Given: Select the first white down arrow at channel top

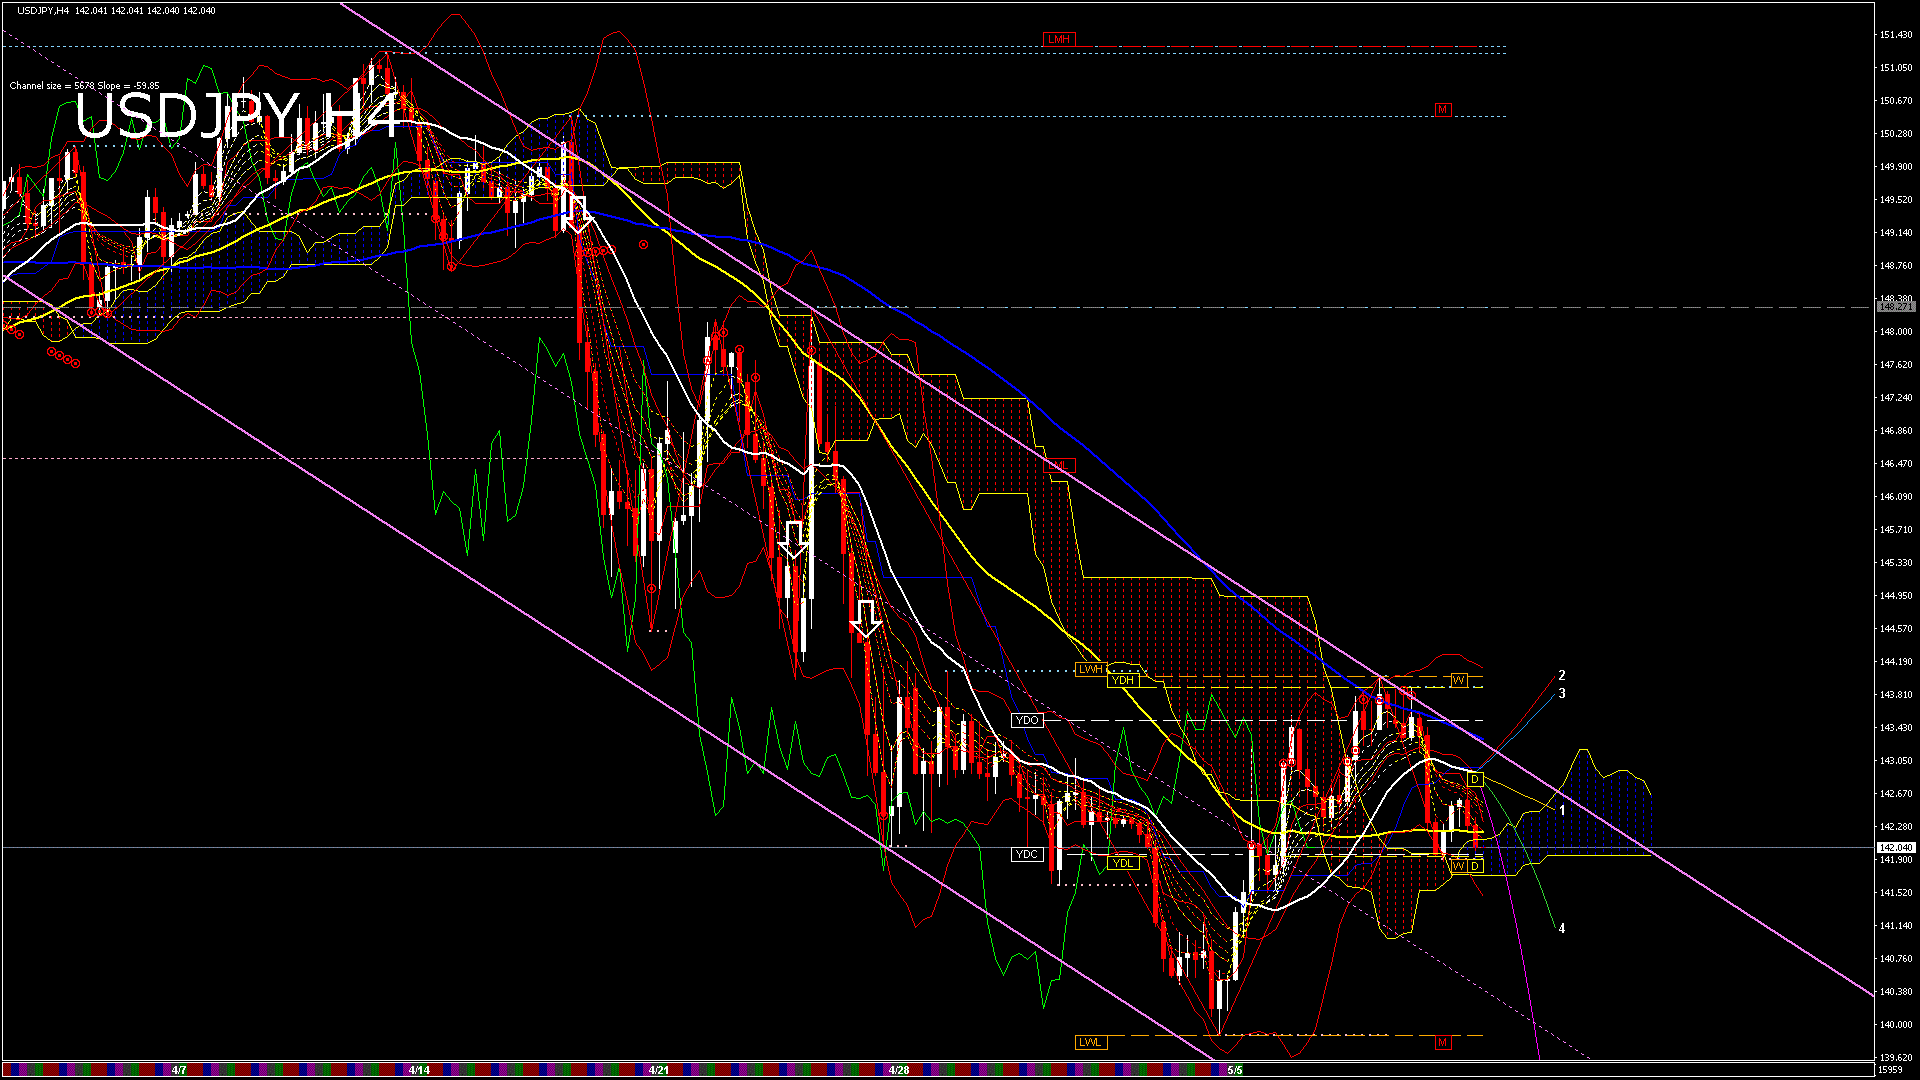Looking at the screenshot, I should [577, 214].
